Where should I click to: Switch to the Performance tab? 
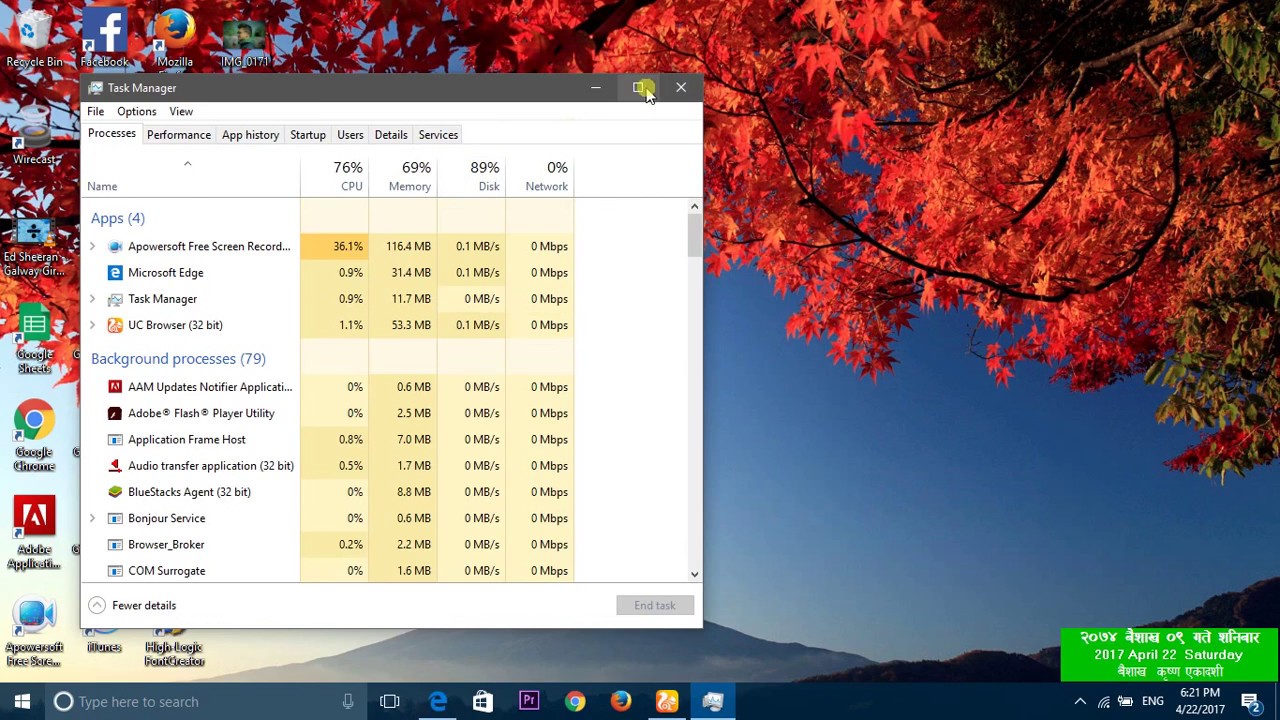click(x=179, y=135)
